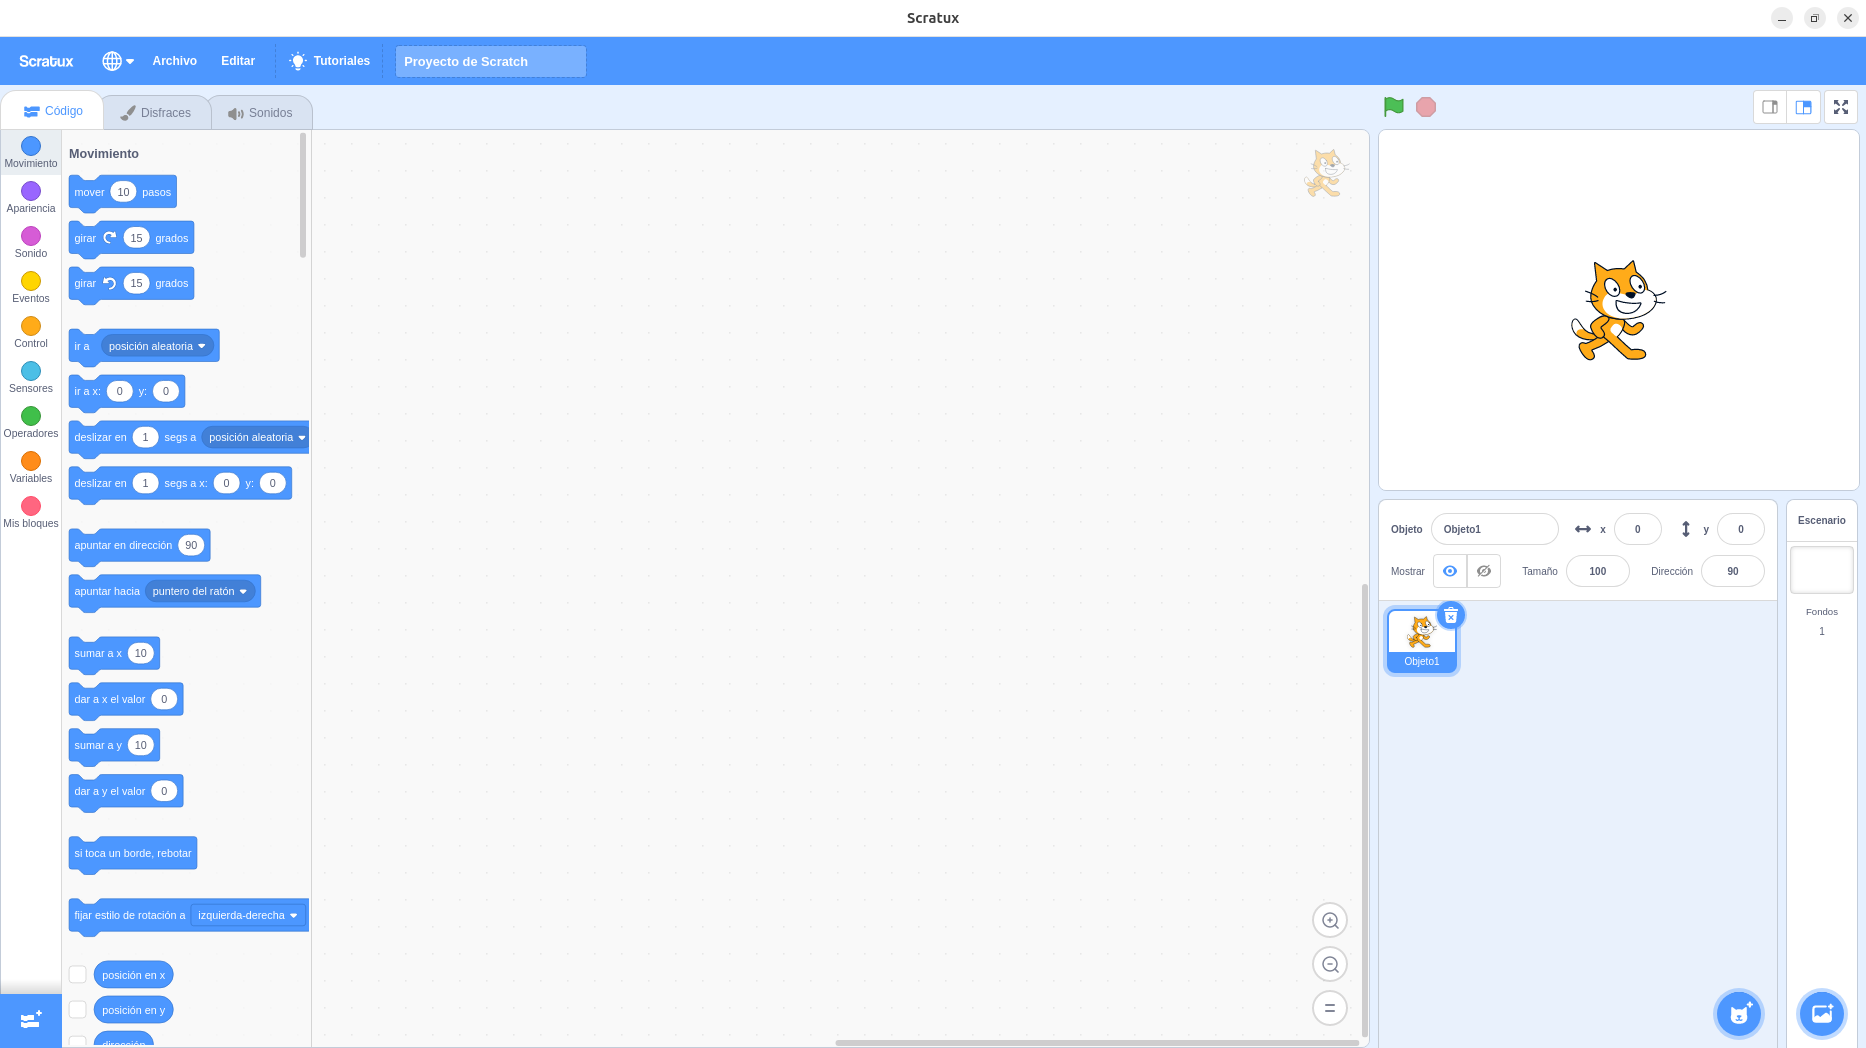Select the Eventos block category
The height and width of the screenshot is (1048, 1866).
pyautogui.click(x=31, y=287)
